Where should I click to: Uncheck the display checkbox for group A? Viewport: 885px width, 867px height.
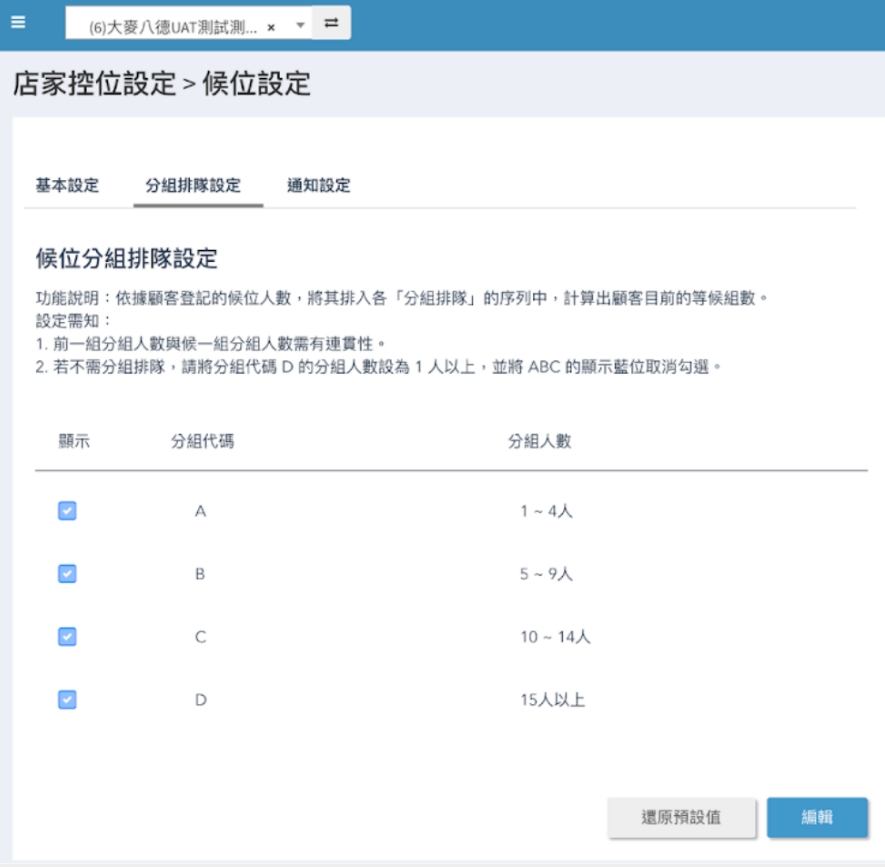[x=67, y=511]
